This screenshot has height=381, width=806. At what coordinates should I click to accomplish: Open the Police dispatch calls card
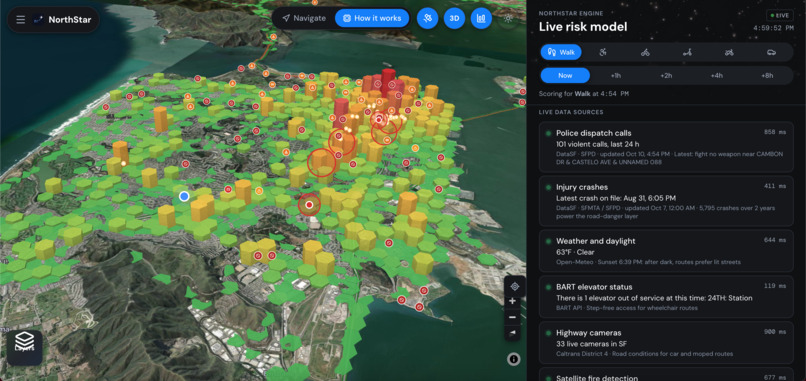(x=666, y=147)
